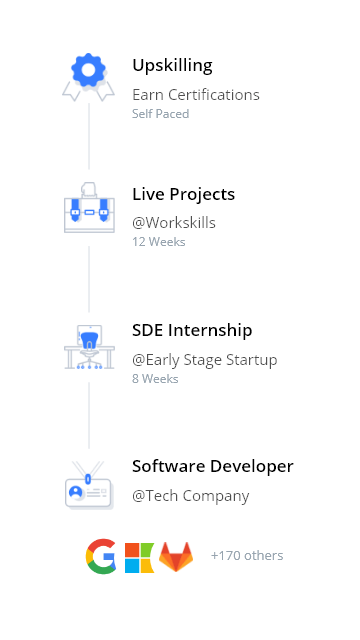Select the Live Projects heading

click(x=183, y=194)
